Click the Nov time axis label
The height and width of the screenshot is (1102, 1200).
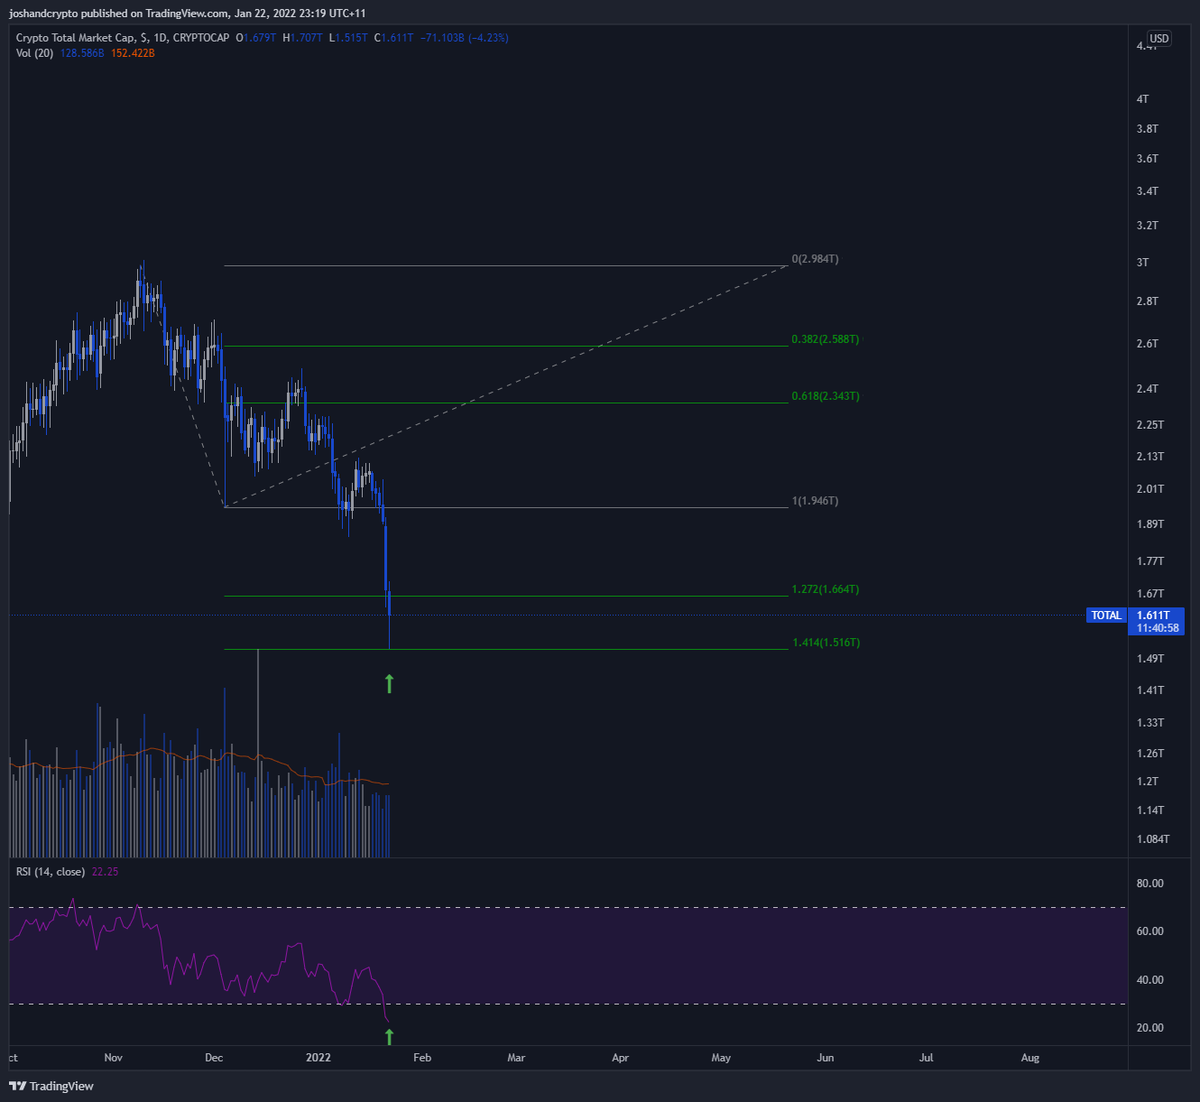click(x=113, y=1058)
